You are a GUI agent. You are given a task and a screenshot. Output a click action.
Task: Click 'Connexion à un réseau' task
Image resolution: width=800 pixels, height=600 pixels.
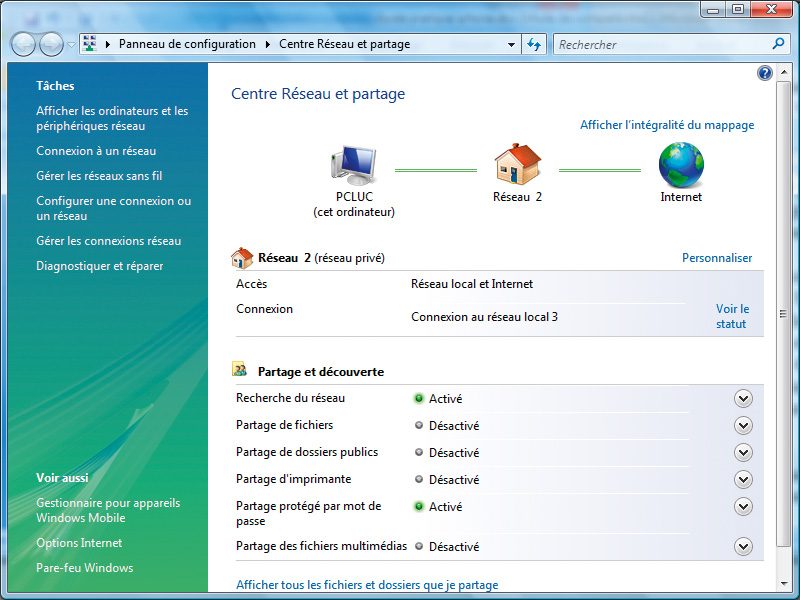(96, 151)
